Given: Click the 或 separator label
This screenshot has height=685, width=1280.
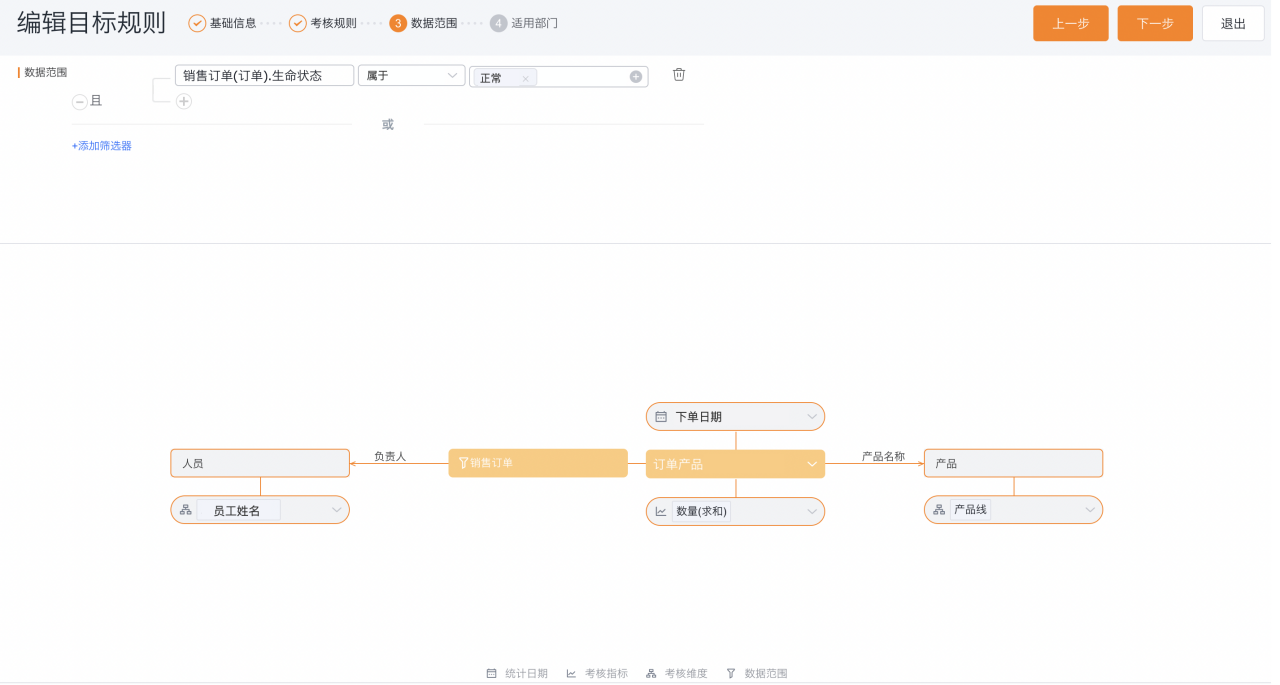Looking at the screenshot, I should pyautogui.click(x=388, y=125).
